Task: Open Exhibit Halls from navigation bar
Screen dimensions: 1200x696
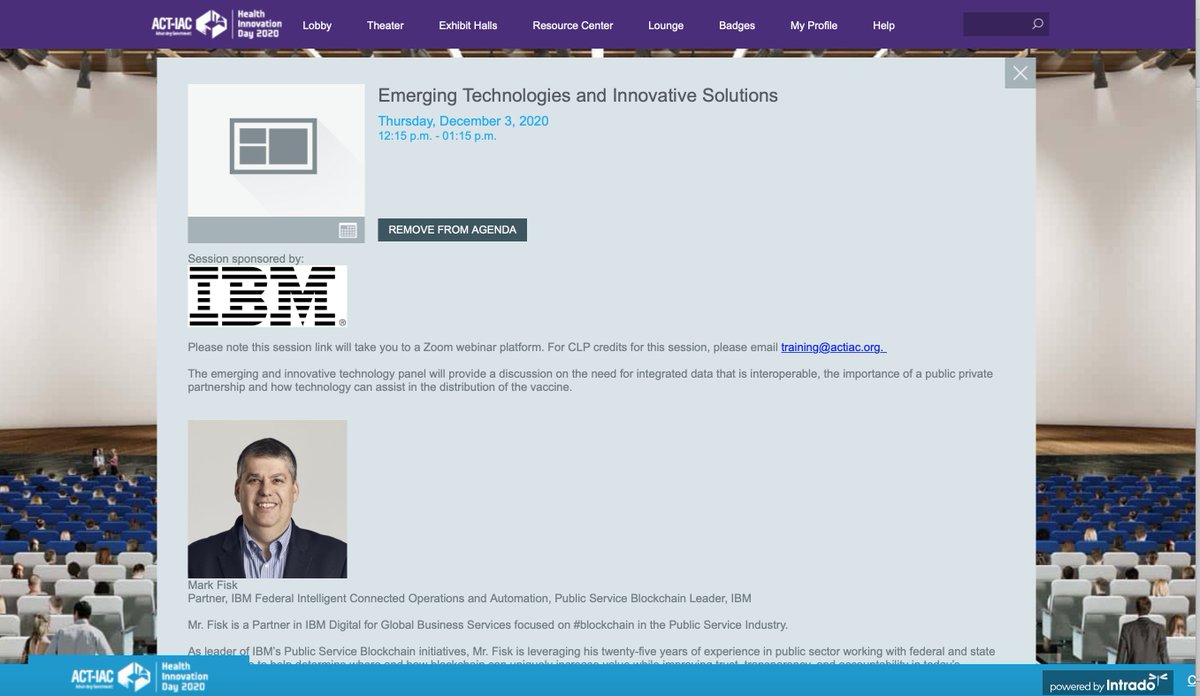Action: pos(469,25)
